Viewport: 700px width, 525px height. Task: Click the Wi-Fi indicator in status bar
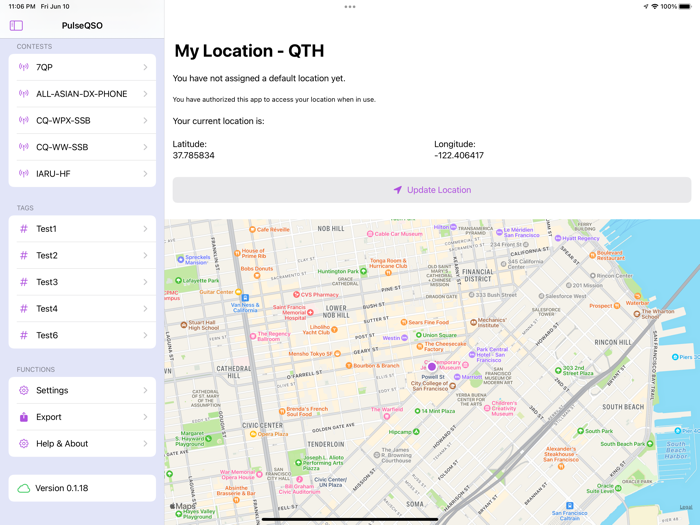655,7
